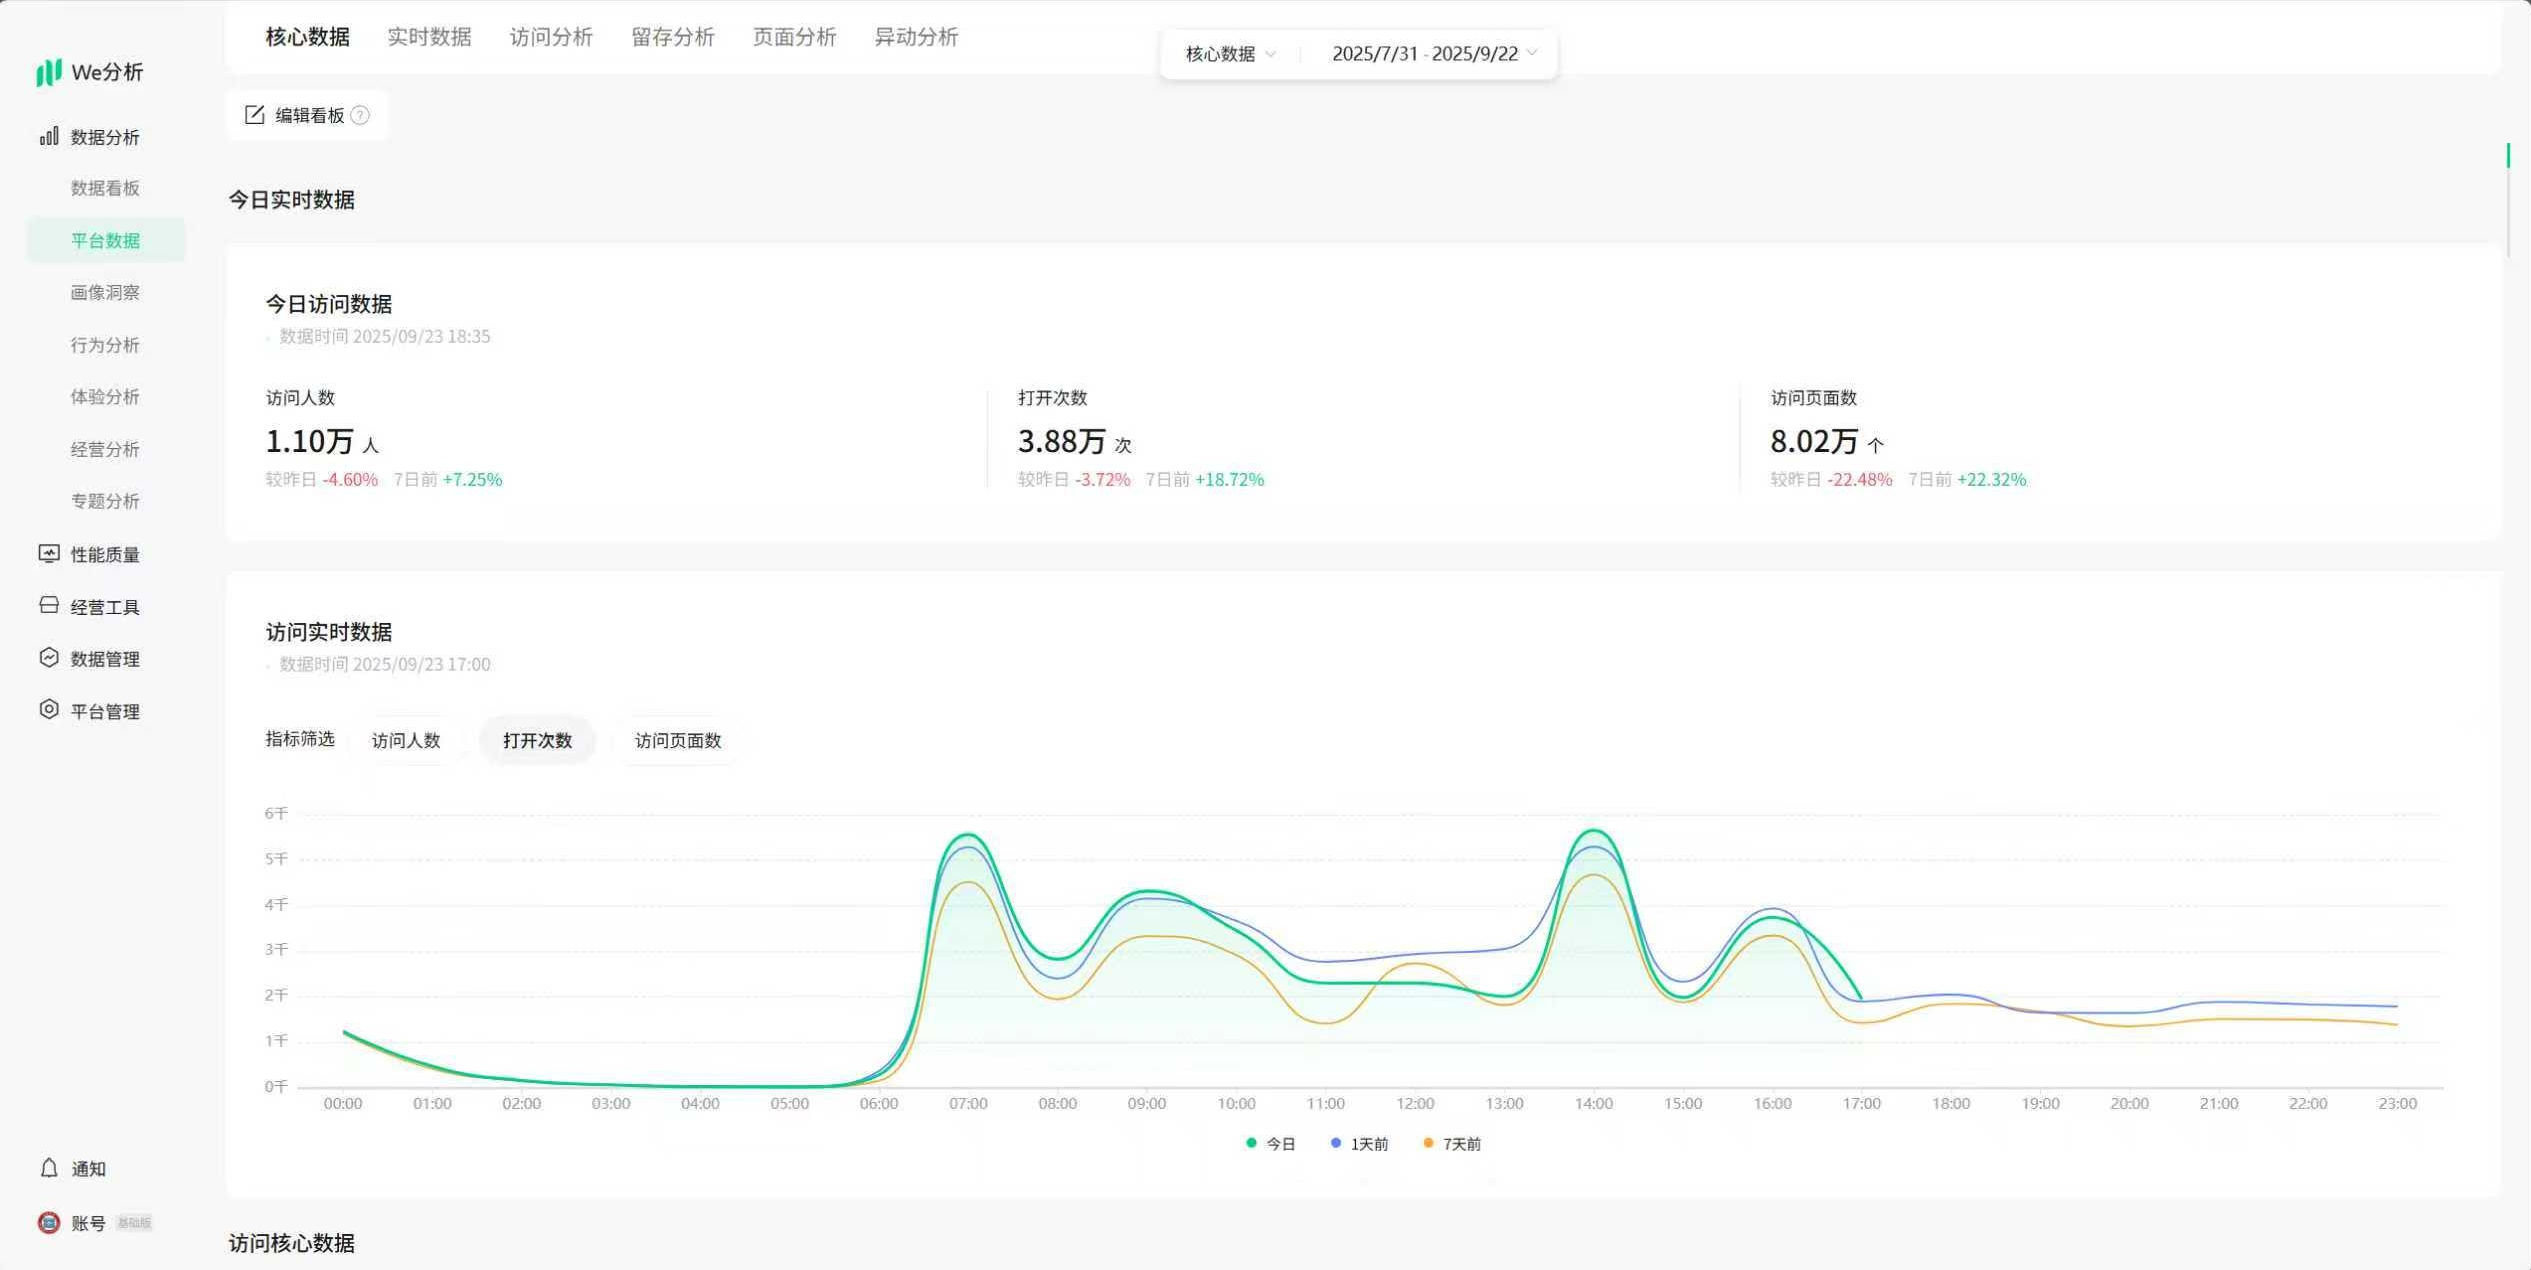The image size is (2531, 1270).
Task: Select 访问人数 metric filter
Action: (x=406, y=741)
